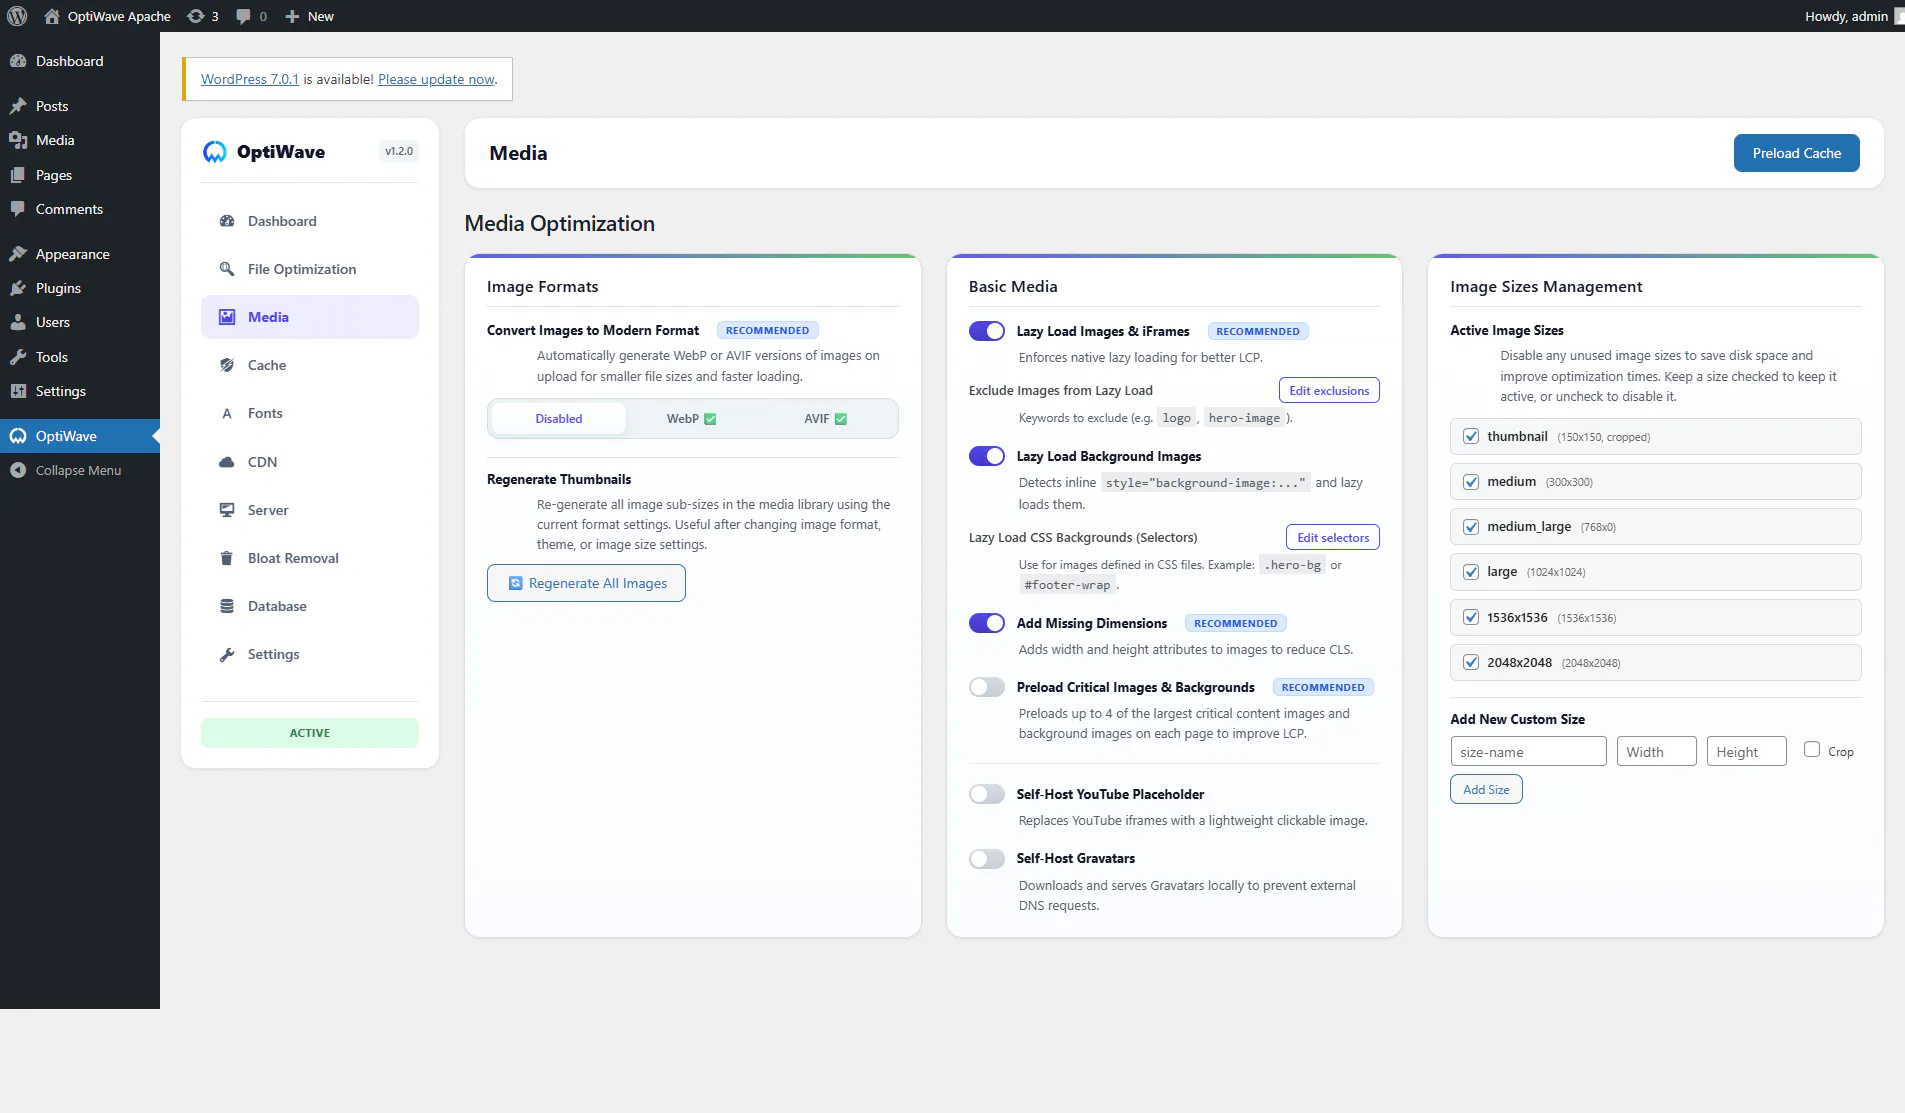
Task: Click the Add Size button
Action: tap(1486, 790)
